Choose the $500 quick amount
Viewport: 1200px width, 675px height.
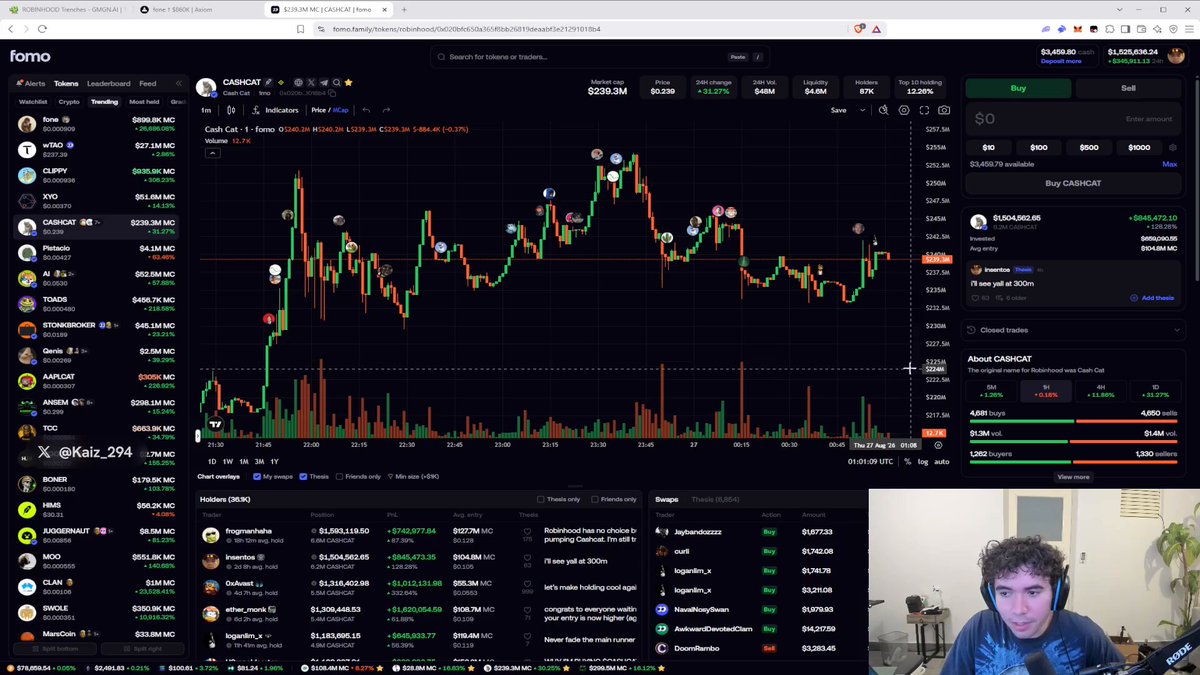point(1089,147)
